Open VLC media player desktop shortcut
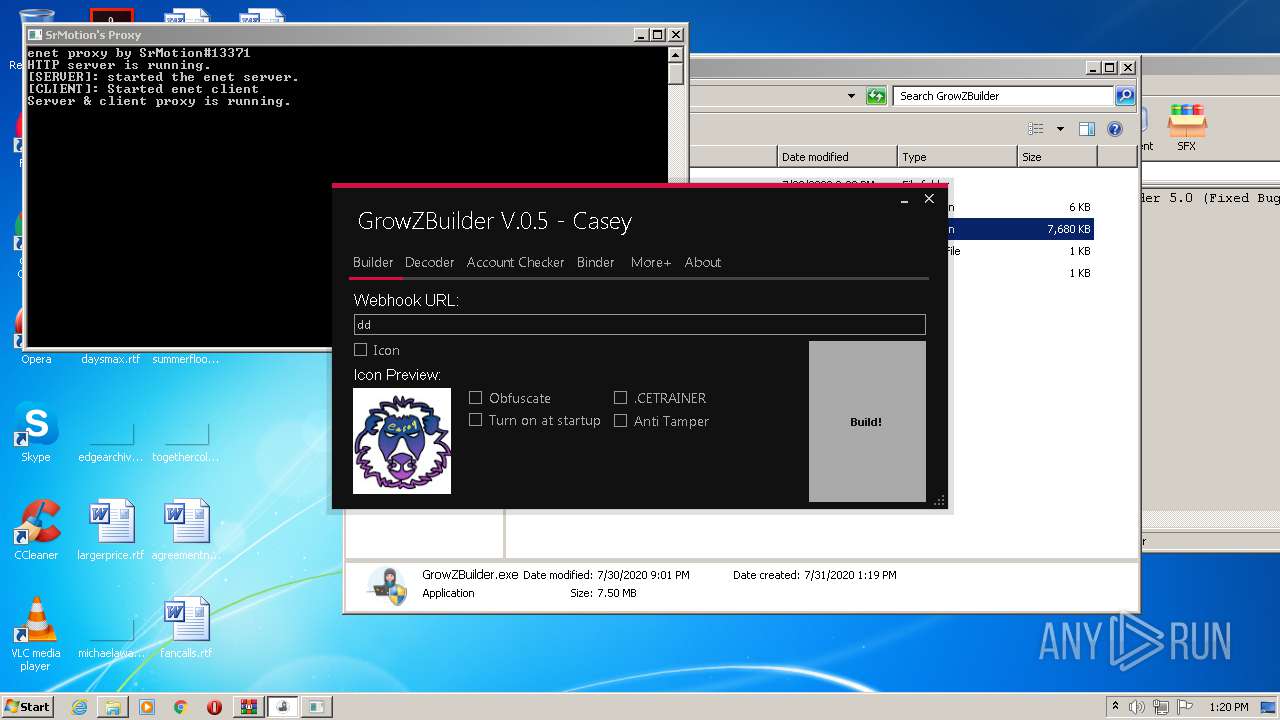 click(36, 634)
